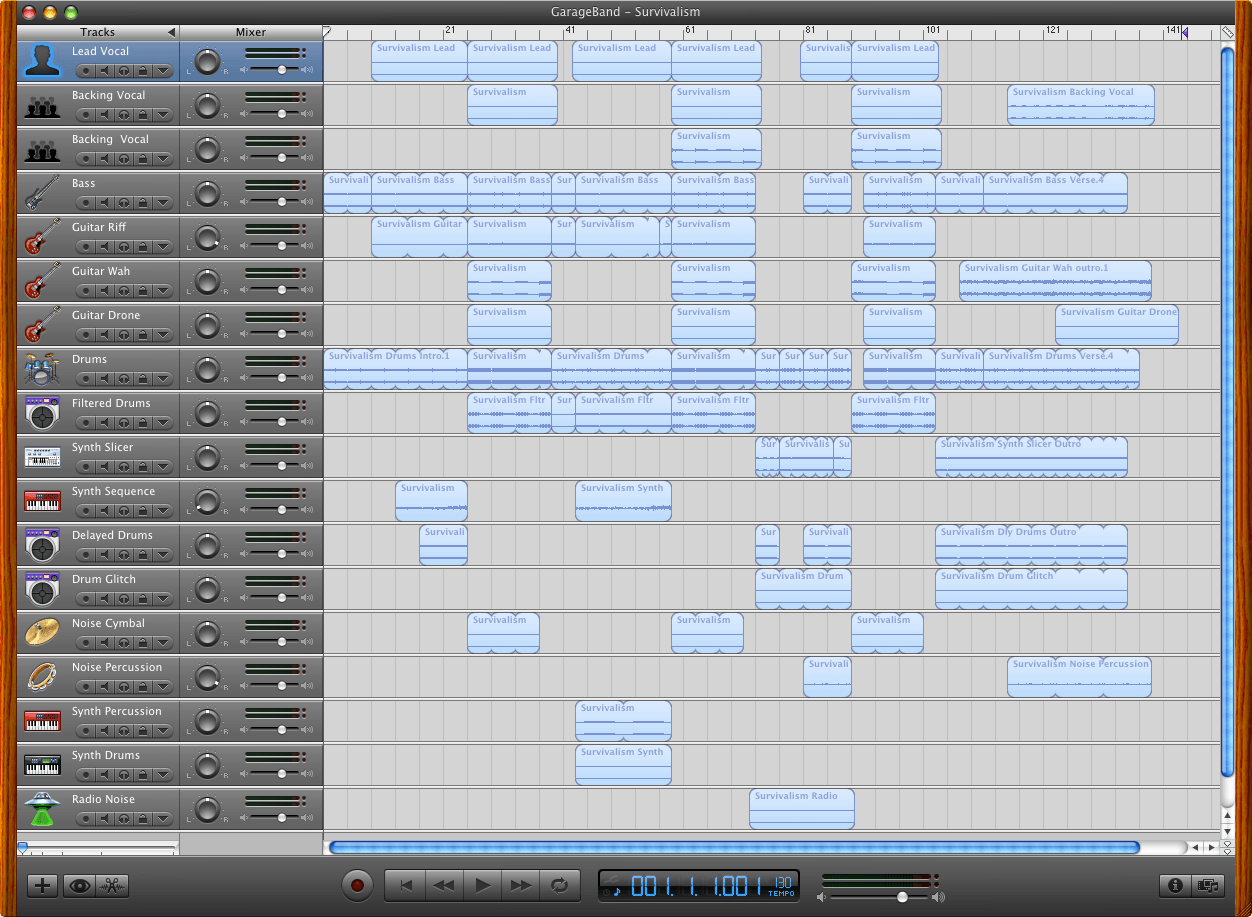The image size is (1252, 917).
Task: Click the Synth Drums keyboard icon
Action: (x=41, y=765)
